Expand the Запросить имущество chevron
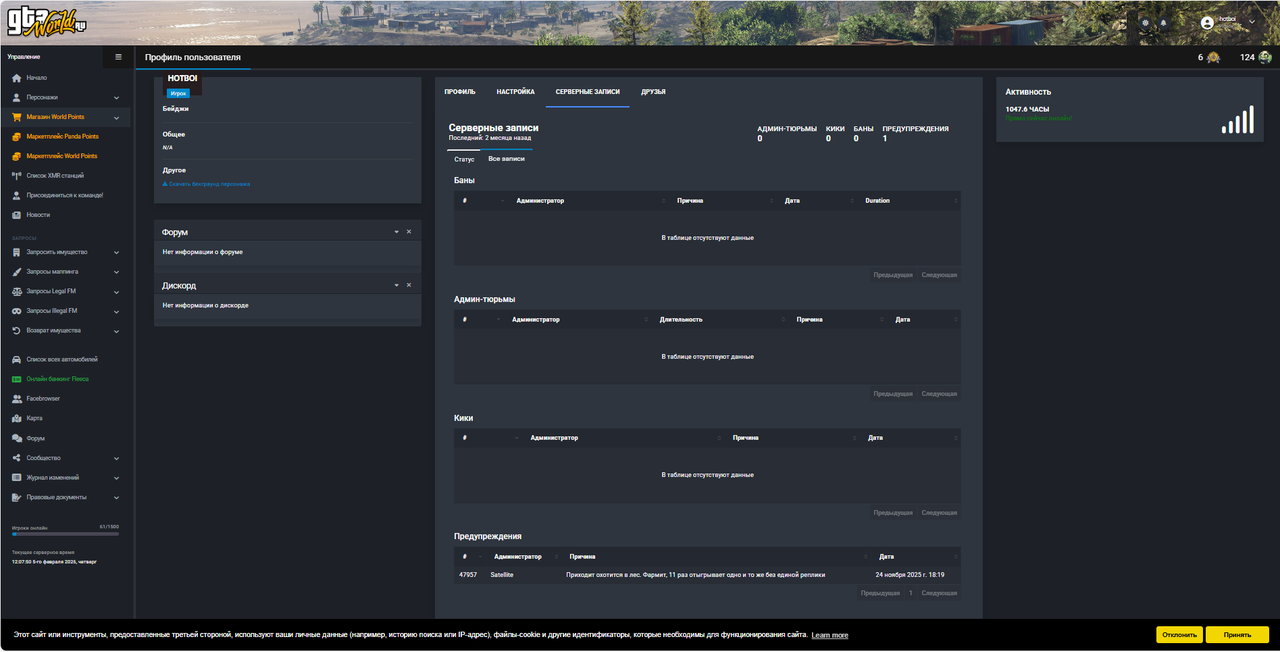The image size is (1280, 652). coord(117,253)
